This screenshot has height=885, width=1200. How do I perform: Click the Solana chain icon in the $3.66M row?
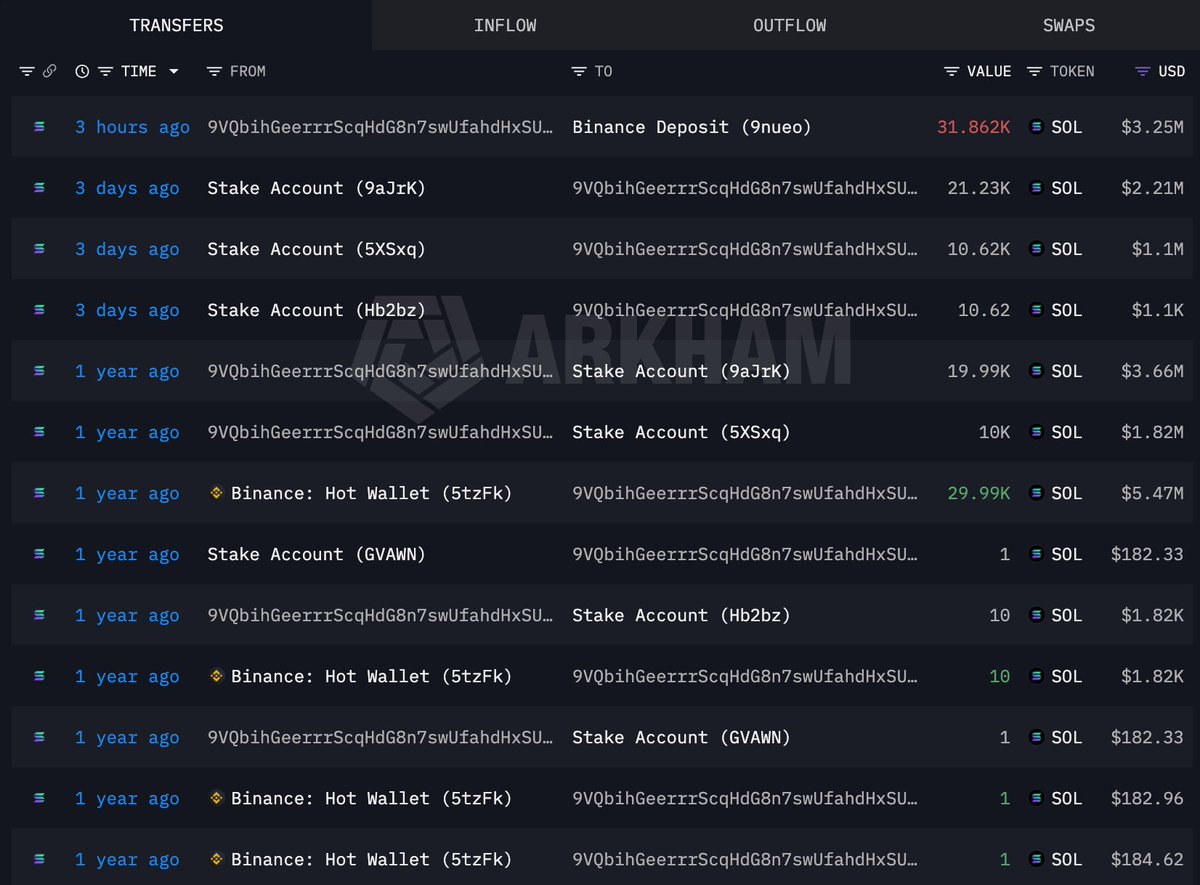(39, 371)
